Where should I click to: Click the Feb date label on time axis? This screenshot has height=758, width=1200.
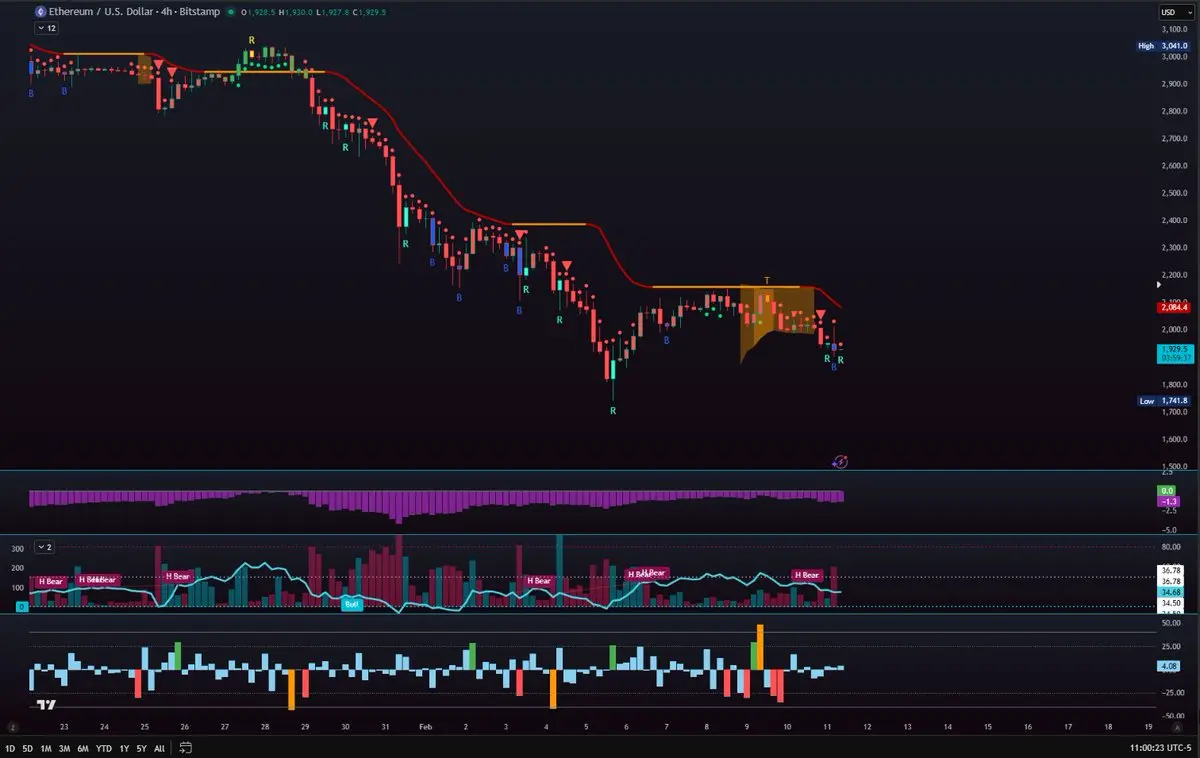click(425, 727)
